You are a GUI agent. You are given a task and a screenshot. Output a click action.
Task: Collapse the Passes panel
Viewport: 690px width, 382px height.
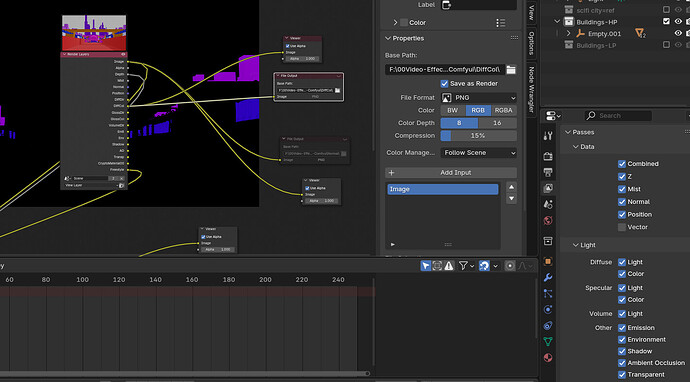point(568,132)
